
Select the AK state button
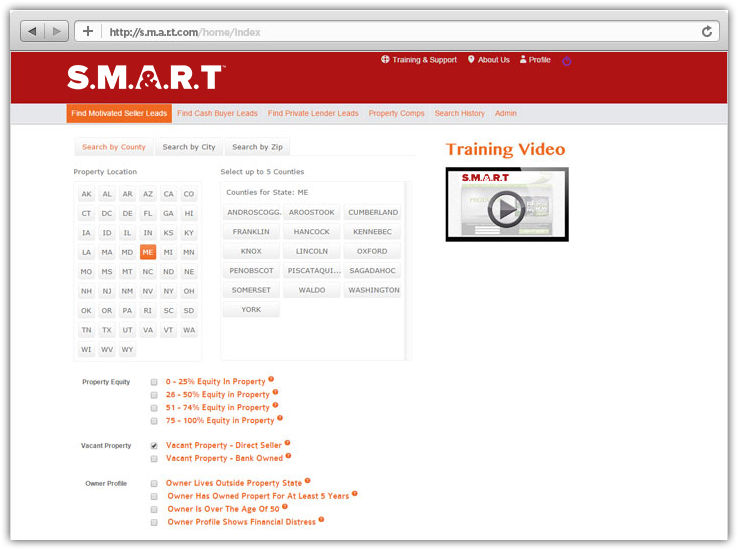(87, 194)
